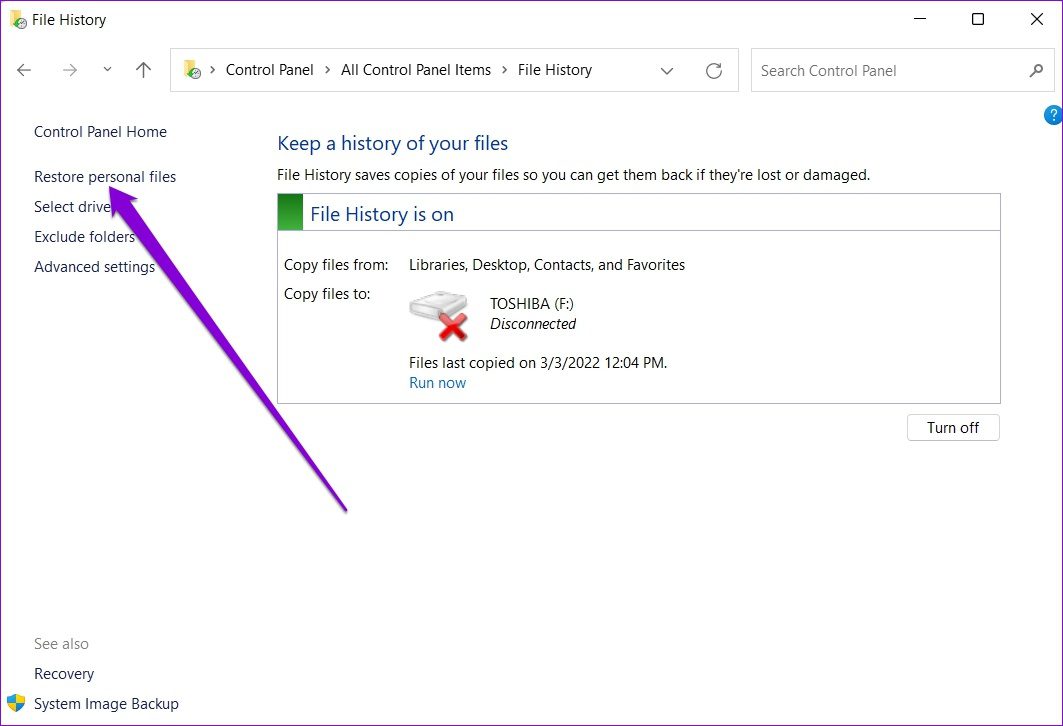Select All Control Panel Items breadcrumb

(416, 70)
